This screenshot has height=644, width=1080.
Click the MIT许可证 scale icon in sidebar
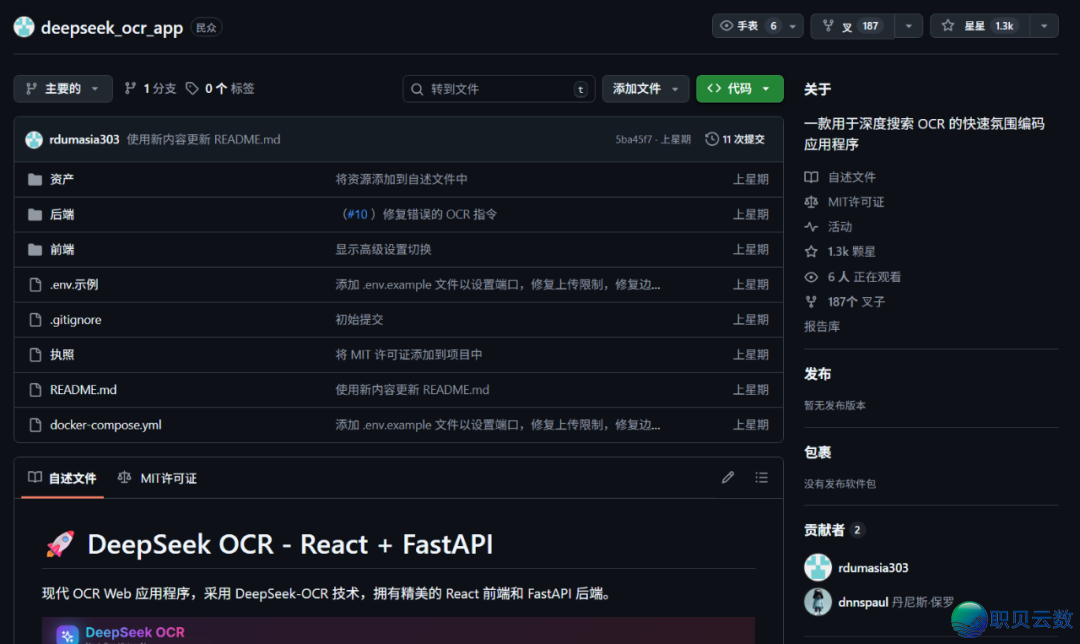(x=812, y=201)
